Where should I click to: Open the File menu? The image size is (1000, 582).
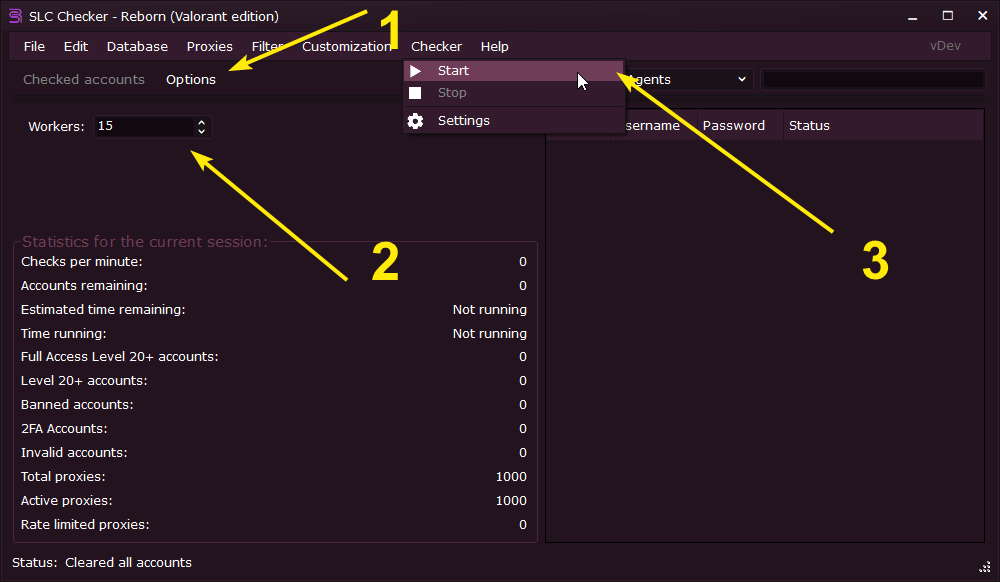pyautogui.click(x=34, y=47)
